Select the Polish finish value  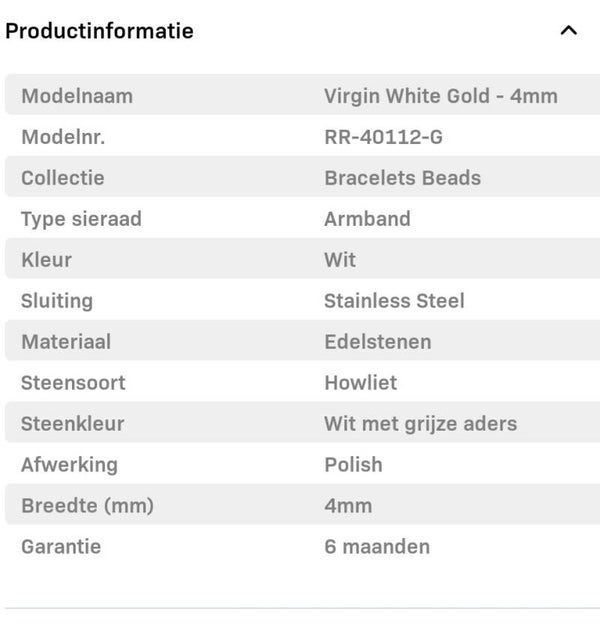[353, 465]
